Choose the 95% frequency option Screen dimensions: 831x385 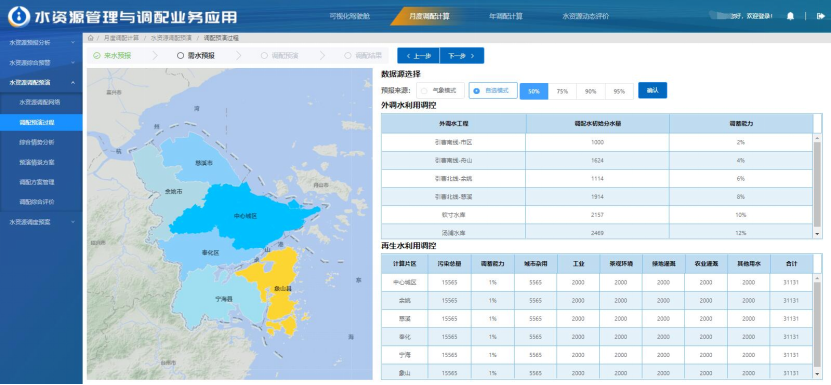pyautogui.click(x=619, y=91)
